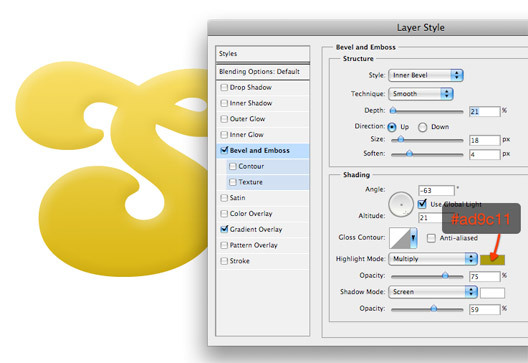Click the Soften value field
Viewport: 528px width, 363px height.
485,155
